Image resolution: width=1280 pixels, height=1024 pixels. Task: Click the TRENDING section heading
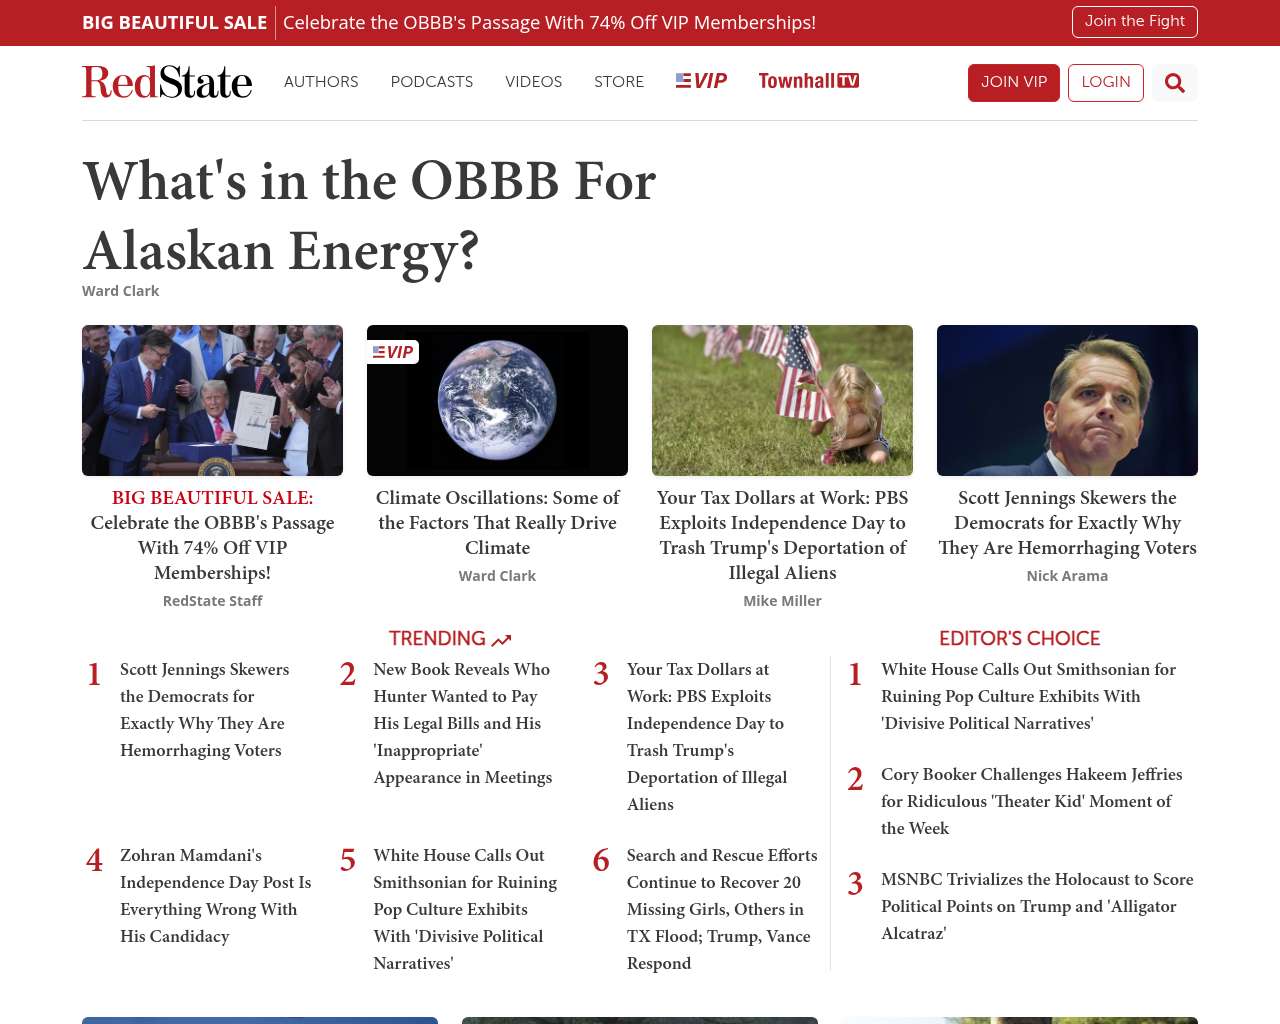pos(437,638)
